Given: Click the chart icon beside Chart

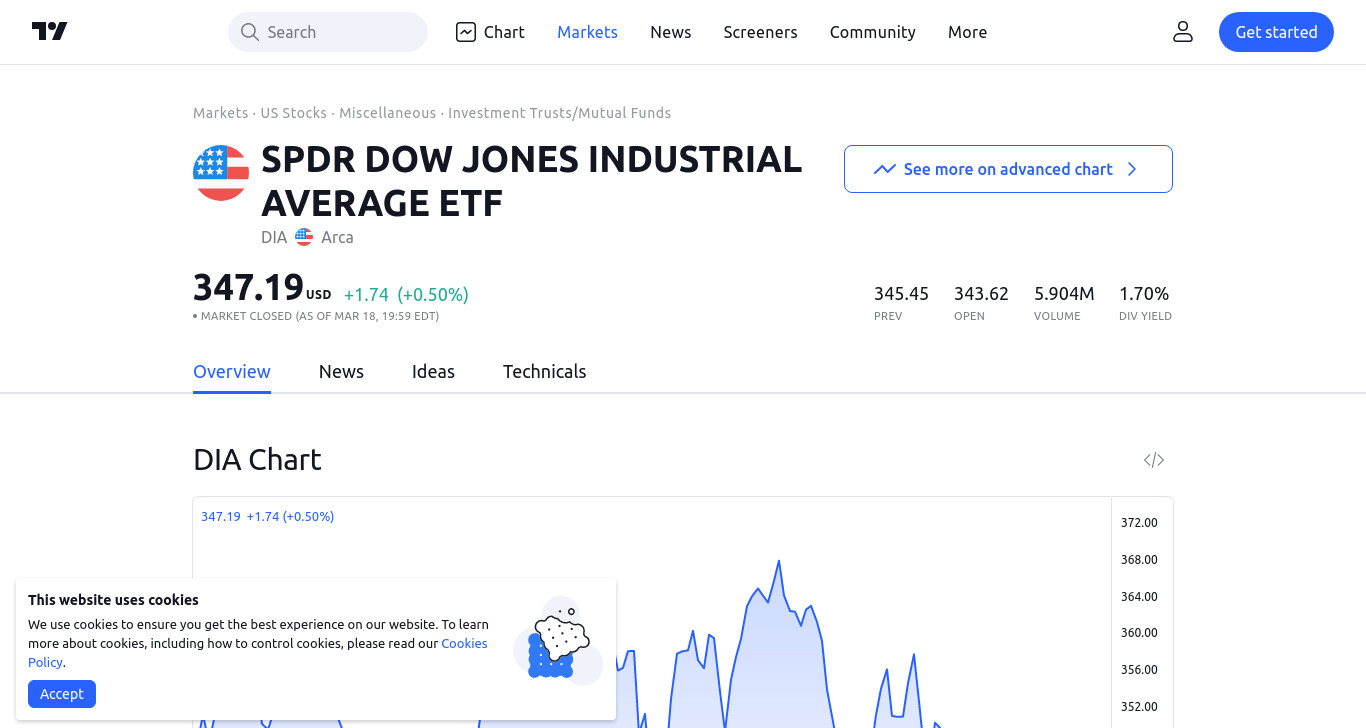Looking at the screenshot, I should point(465,32).
